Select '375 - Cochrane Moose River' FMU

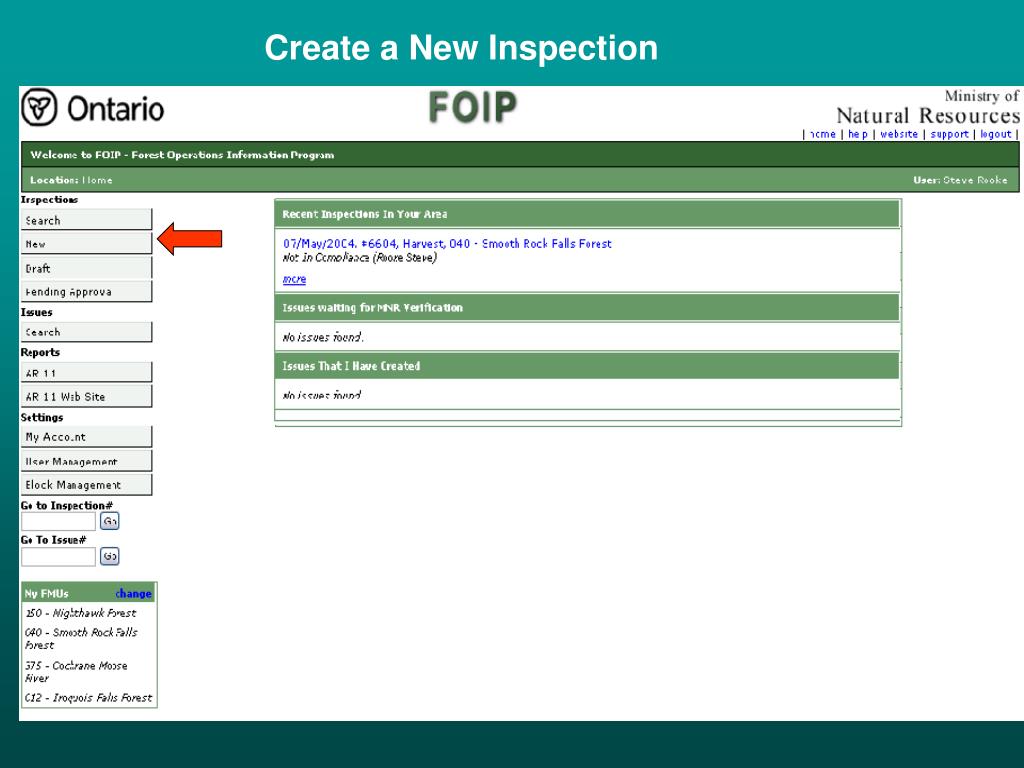tap(76, 671)
